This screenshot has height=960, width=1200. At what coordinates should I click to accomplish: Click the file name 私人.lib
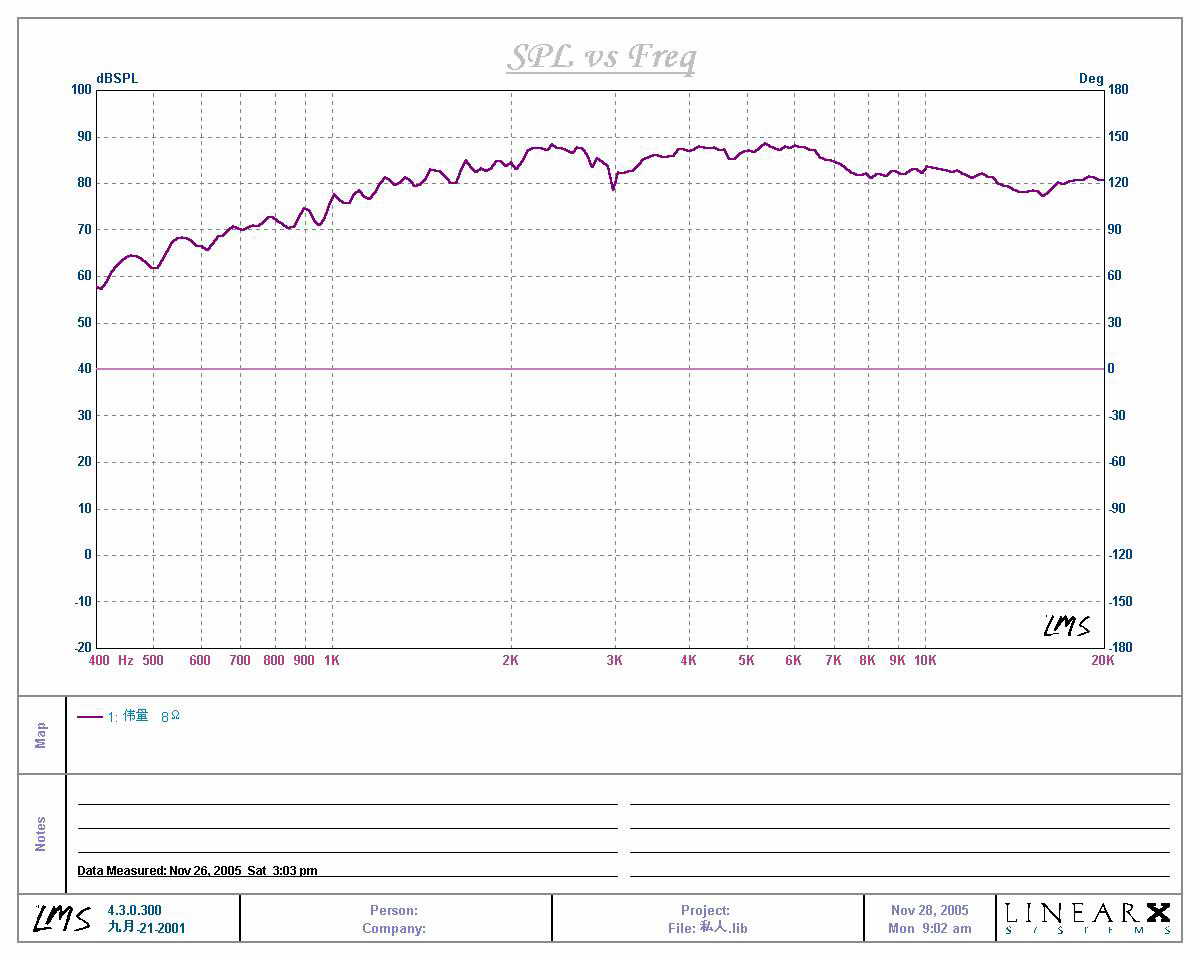pyautogui.click(x=722, y=928)
